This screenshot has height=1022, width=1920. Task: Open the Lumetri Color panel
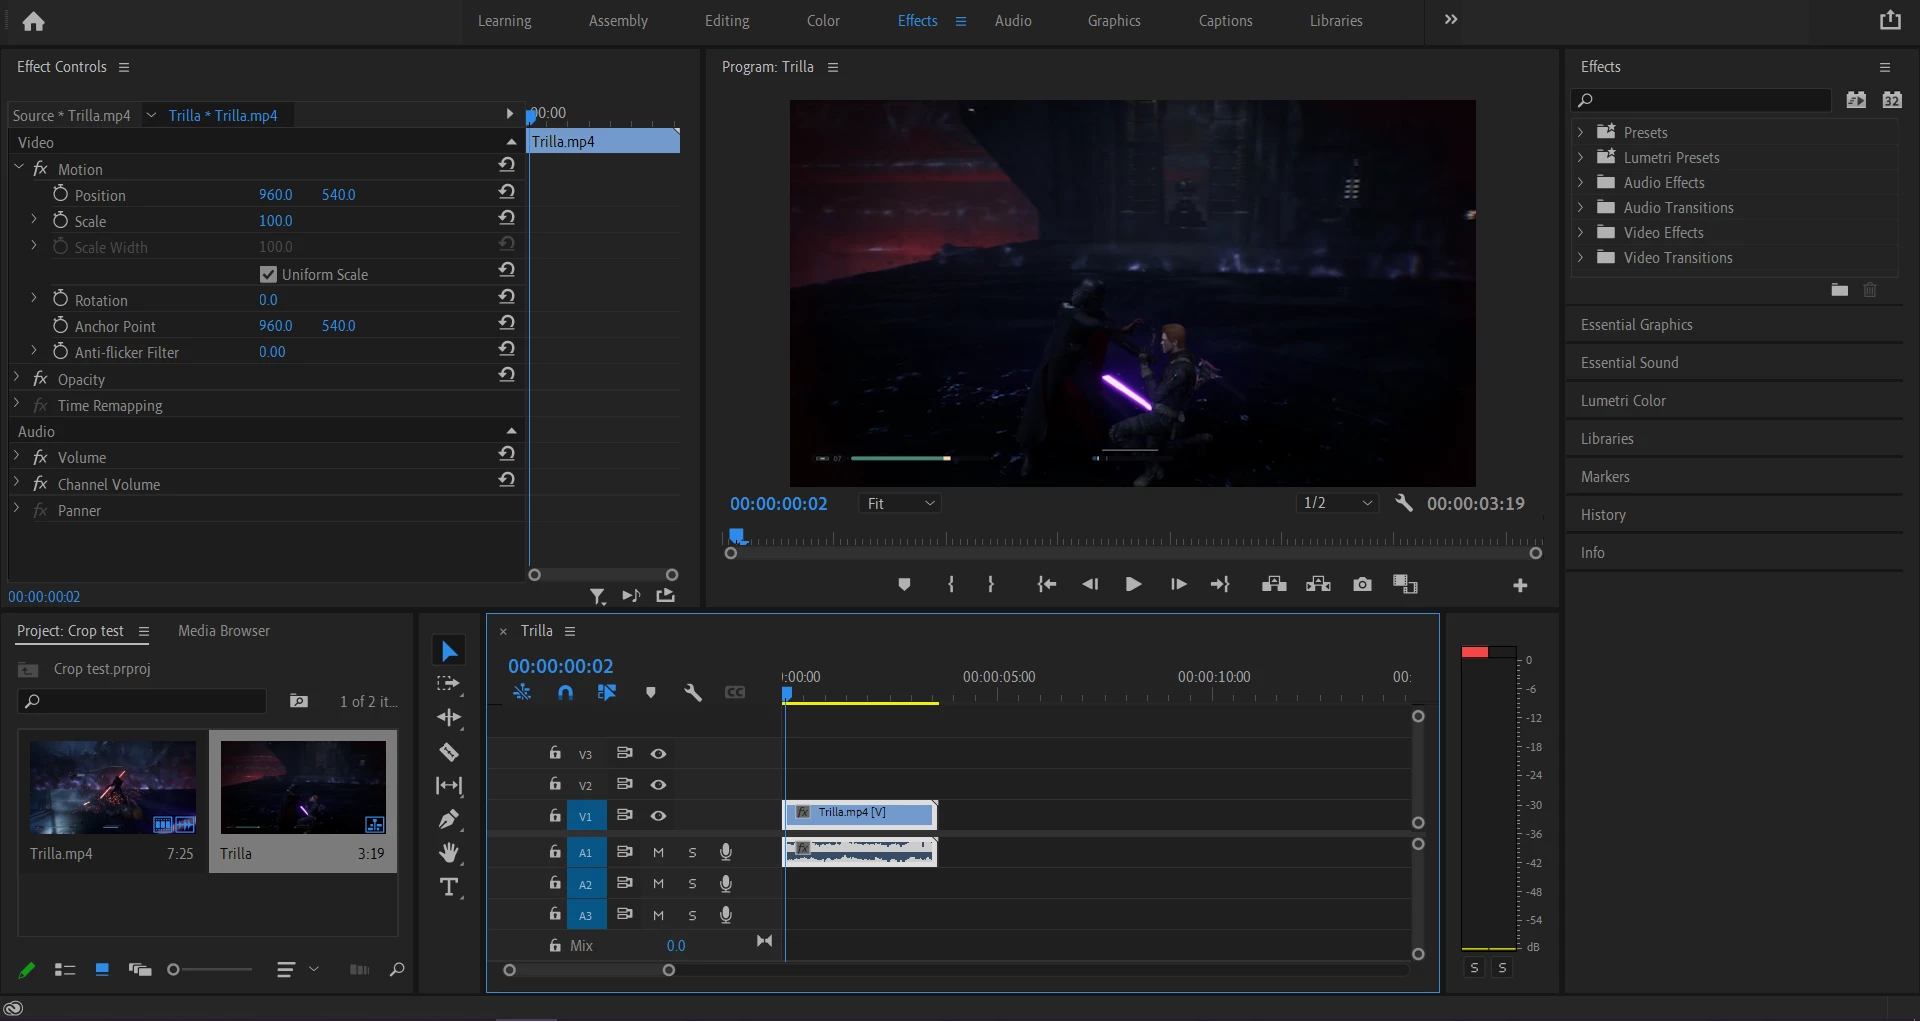[1623, 401]
